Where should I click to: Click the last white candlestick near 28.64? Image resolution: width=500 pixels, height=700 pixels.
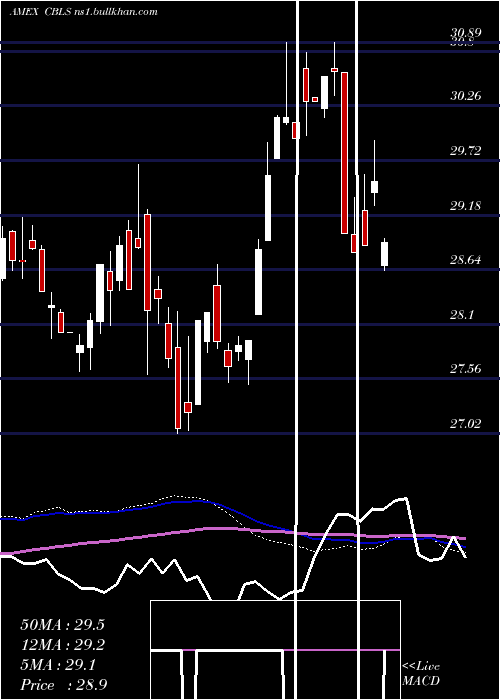(384, 254)
